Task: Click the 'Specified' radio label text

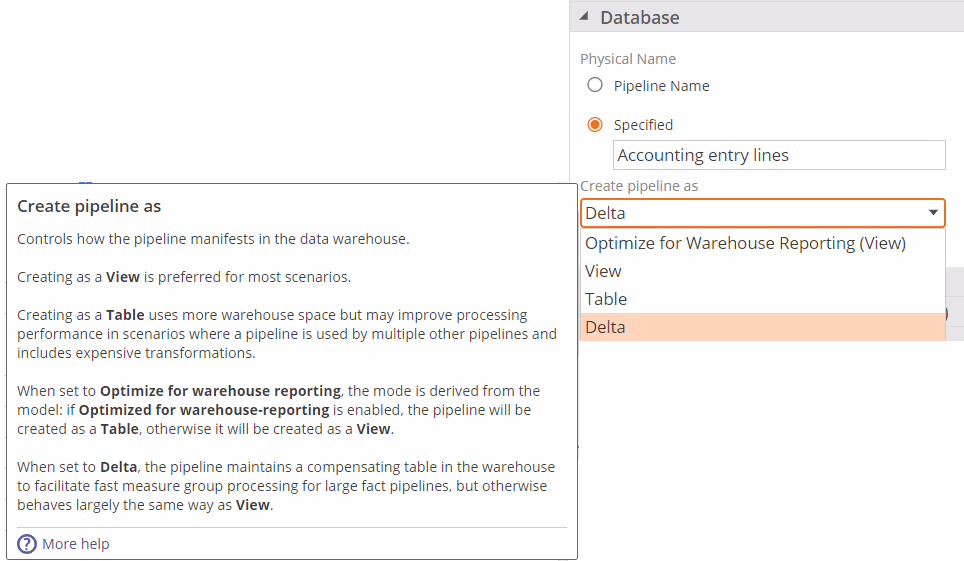Action: tap(643, 125)
